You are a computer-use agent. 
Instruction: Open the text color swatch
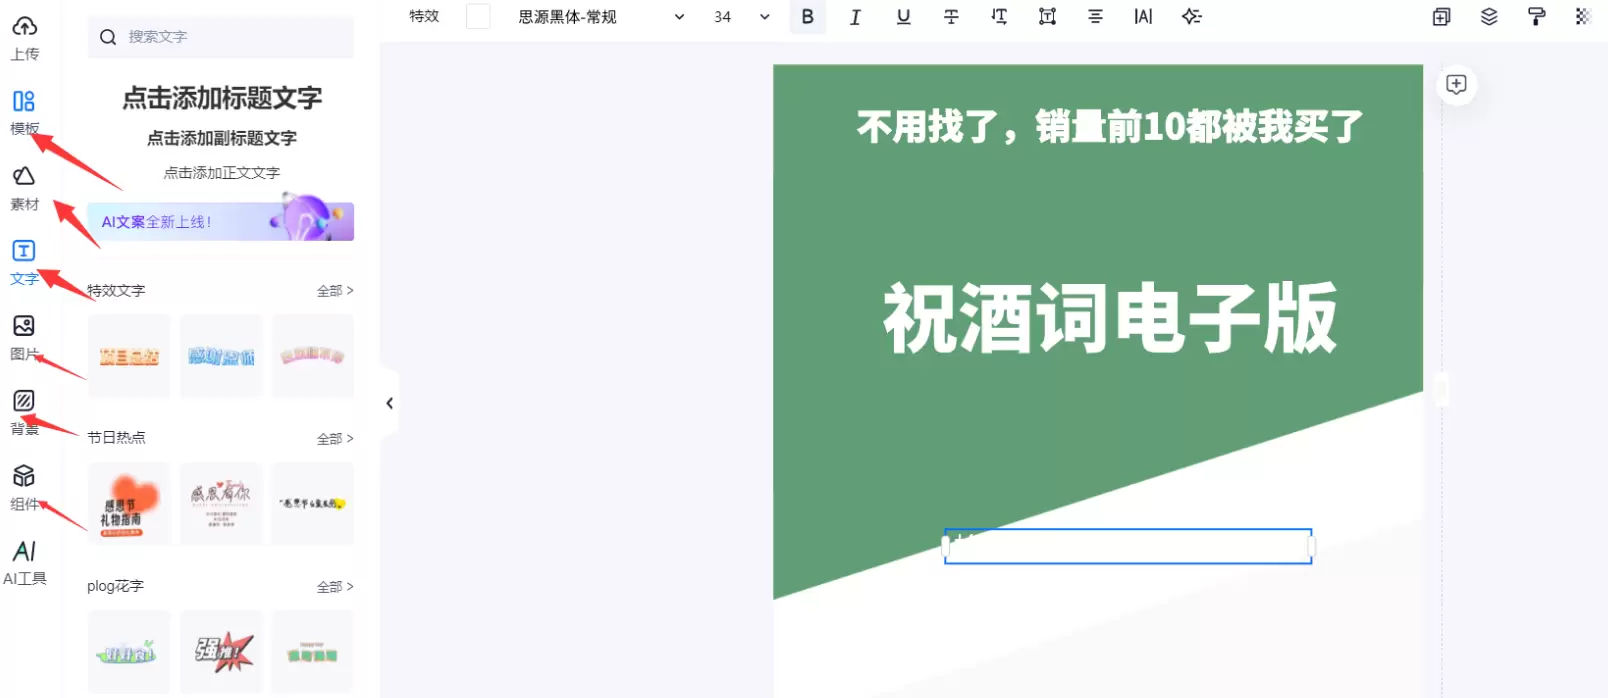(478, 16)
